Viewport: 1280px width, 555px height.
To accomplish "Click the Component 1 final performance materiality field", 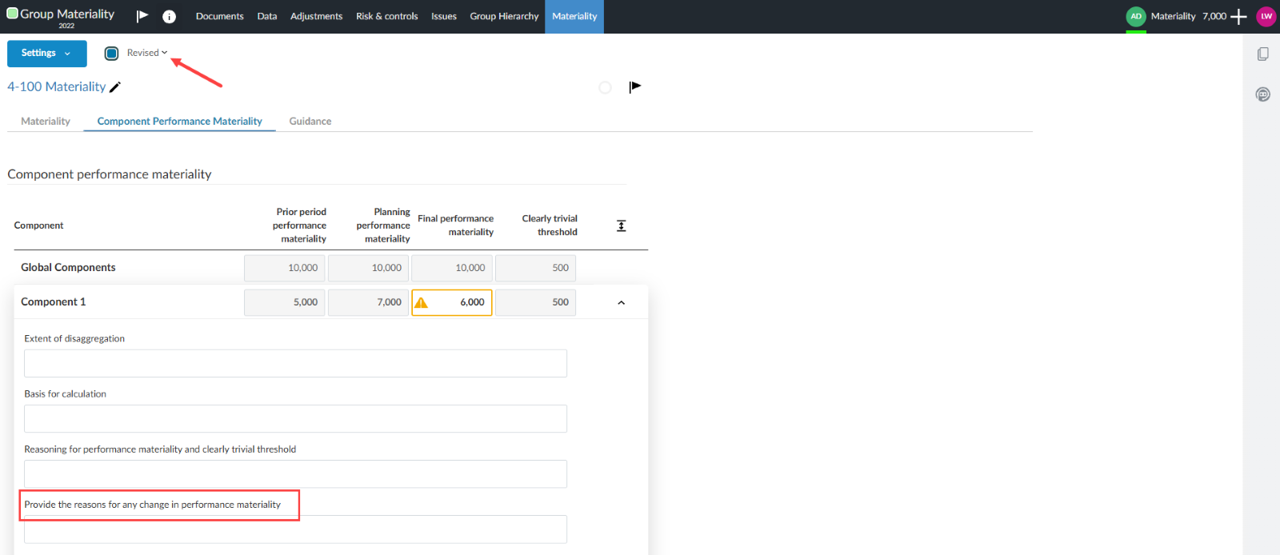I will click(462, 302).
